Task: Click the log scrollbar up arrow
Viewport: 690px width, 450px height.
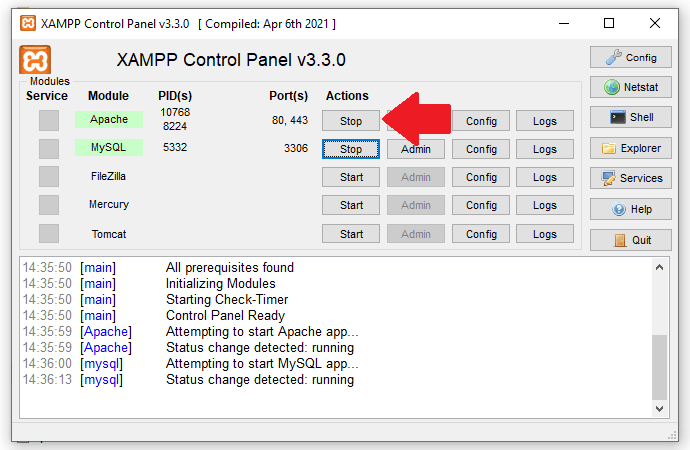Action: (x=659, y=267)
